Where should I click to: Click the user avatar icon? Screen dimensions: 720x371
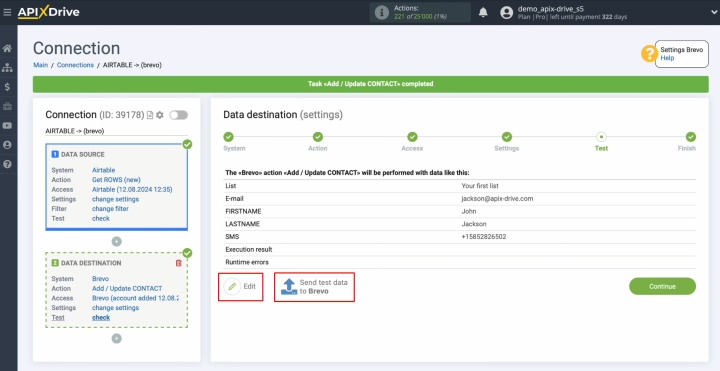click(x=506, y=12)
